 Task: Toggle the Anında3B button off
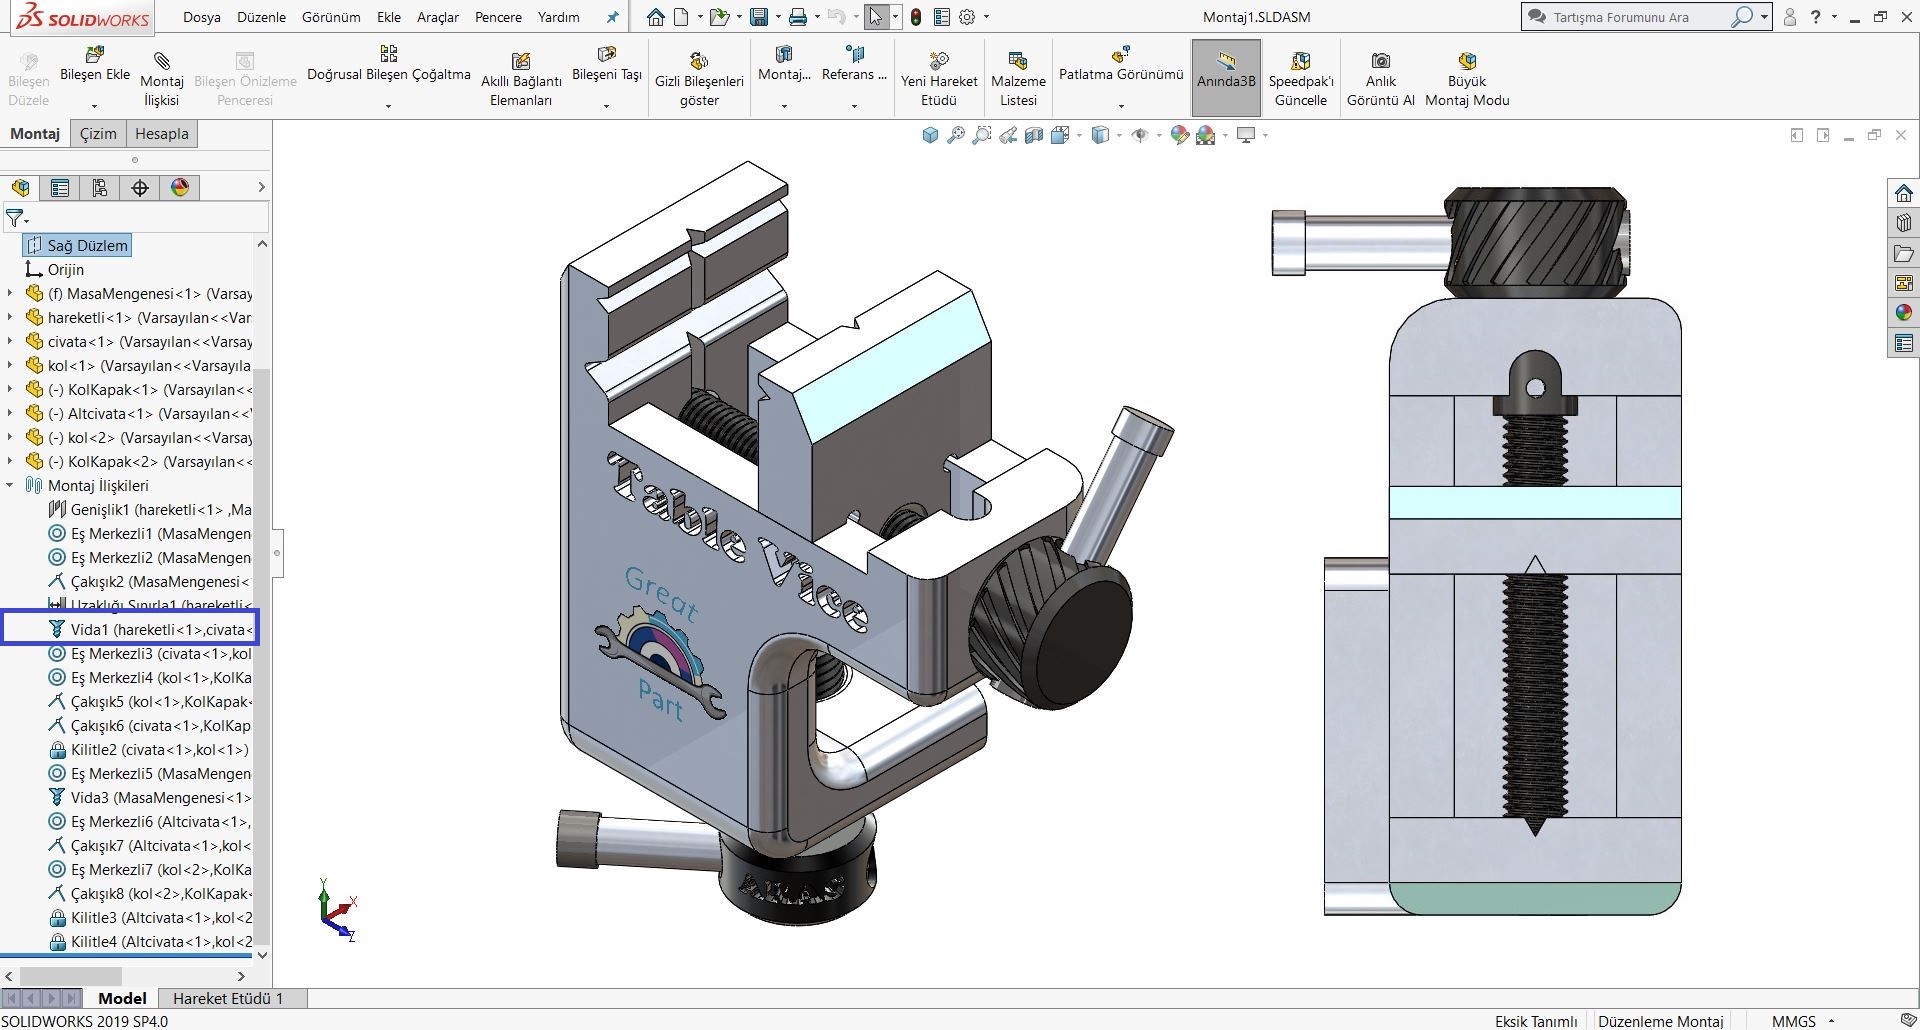tap(1226, 78)
